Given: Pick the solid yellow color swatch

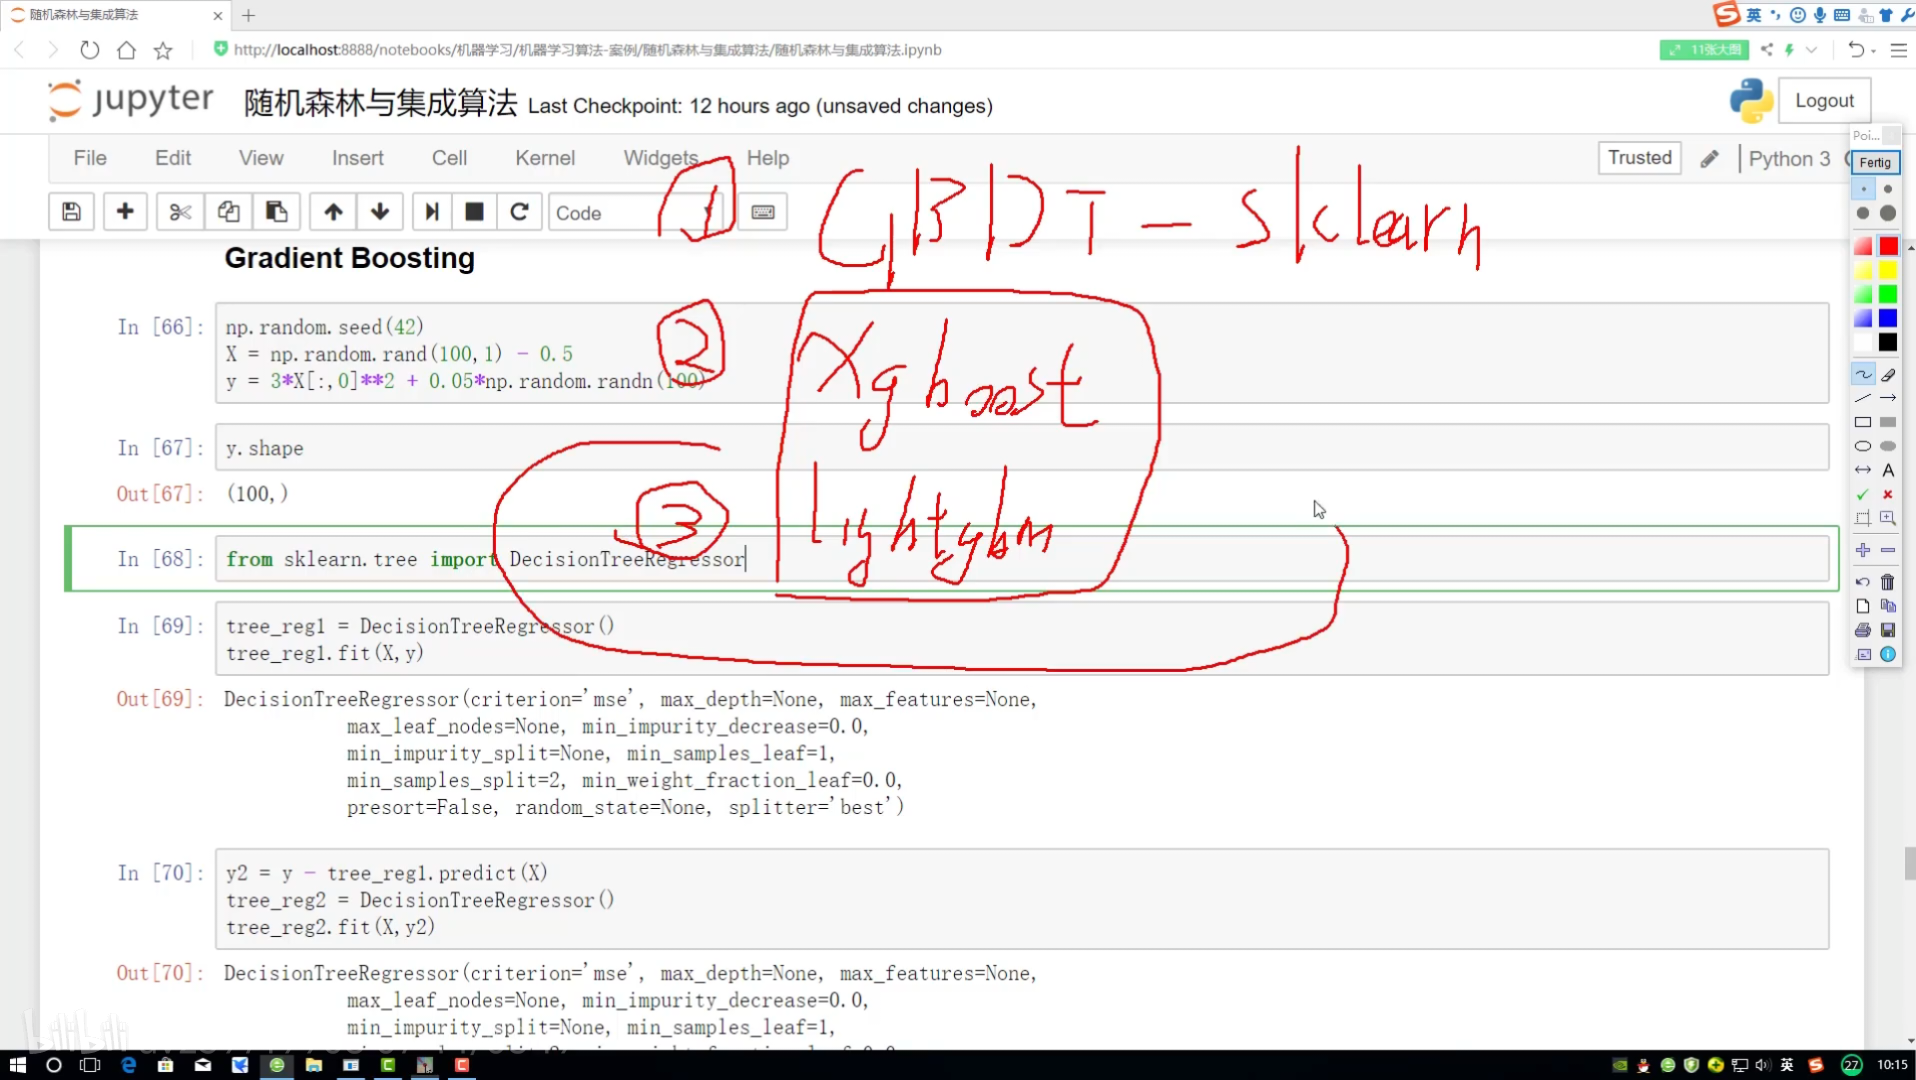Looking at the screenshot, I should [1888, 270].
